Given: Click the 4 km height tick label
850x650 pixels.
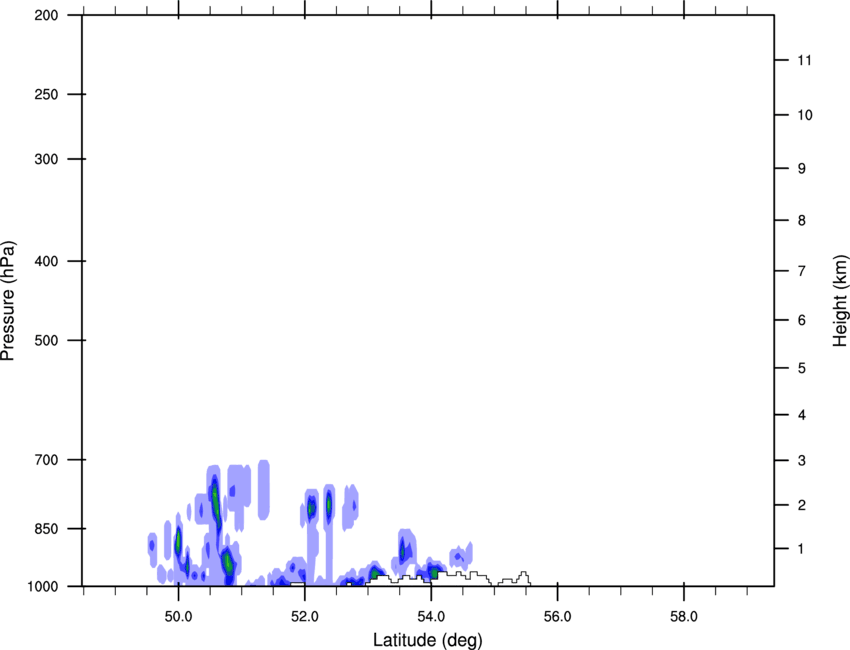Looking at the screenshot, I should [802, 415].
